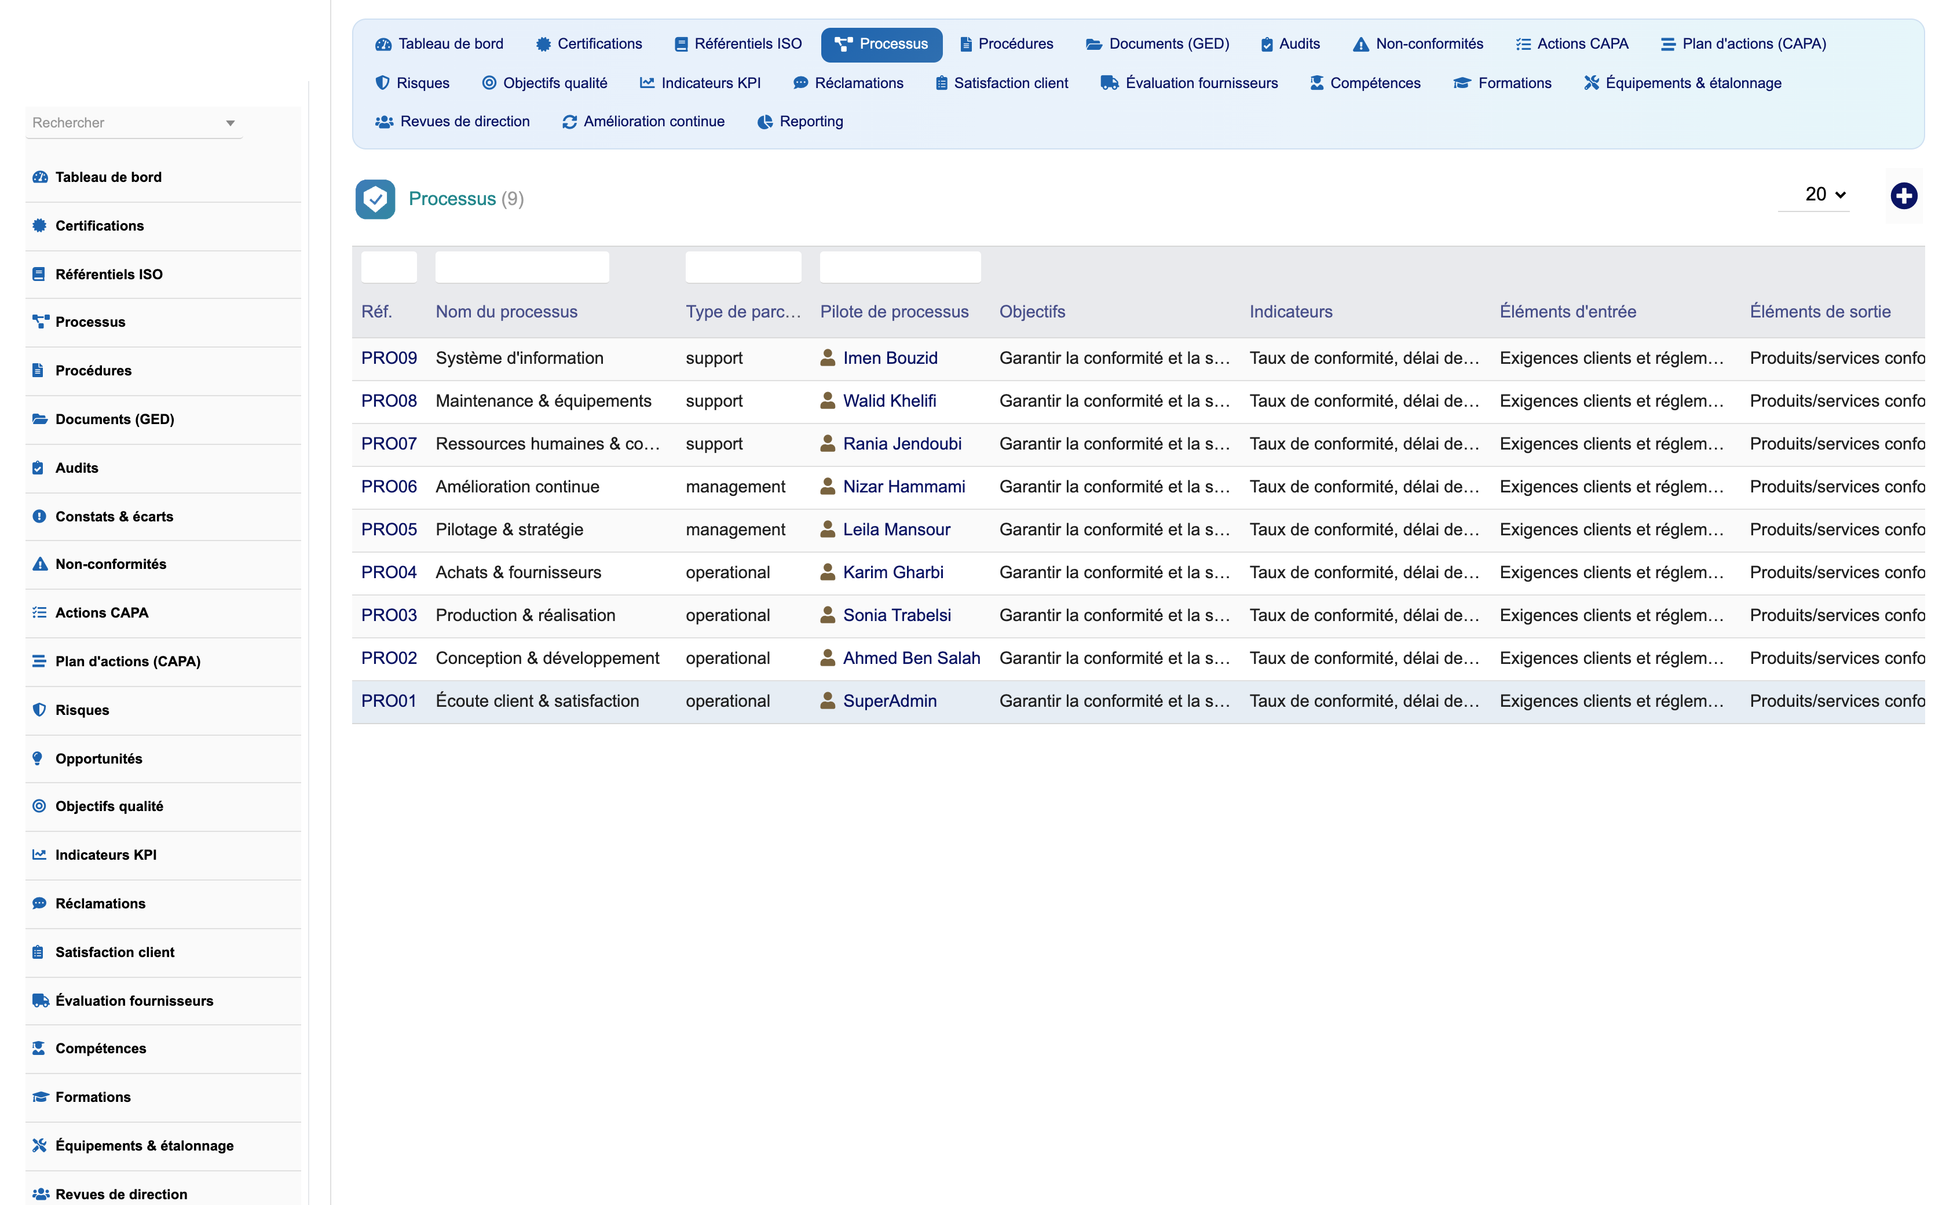Click the plus icon to add a processus
The height and width of the screenshot is (1205, 1946).
click(1904, 196)
